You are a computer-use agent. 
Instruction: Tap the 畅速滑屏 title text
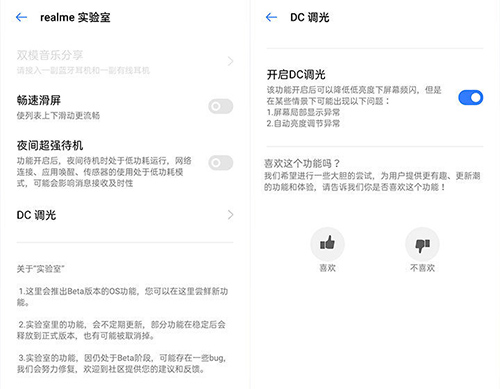point(39,100)
